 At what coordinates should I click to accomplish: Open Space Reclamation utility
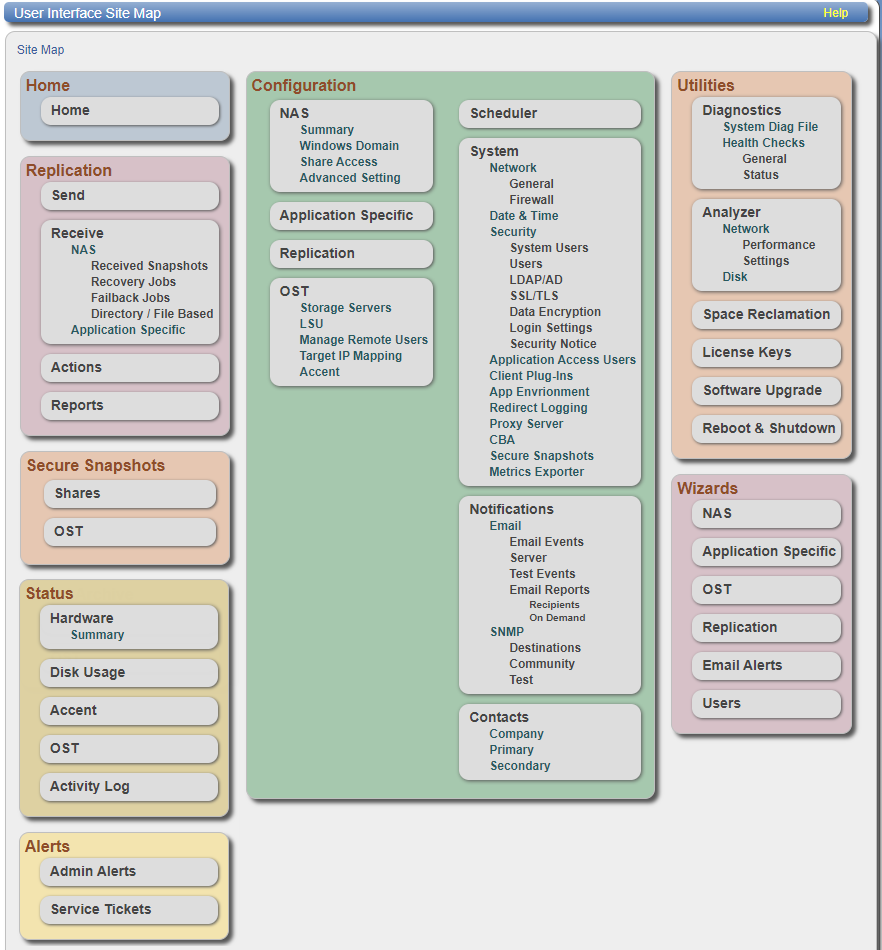coord(766,315)
